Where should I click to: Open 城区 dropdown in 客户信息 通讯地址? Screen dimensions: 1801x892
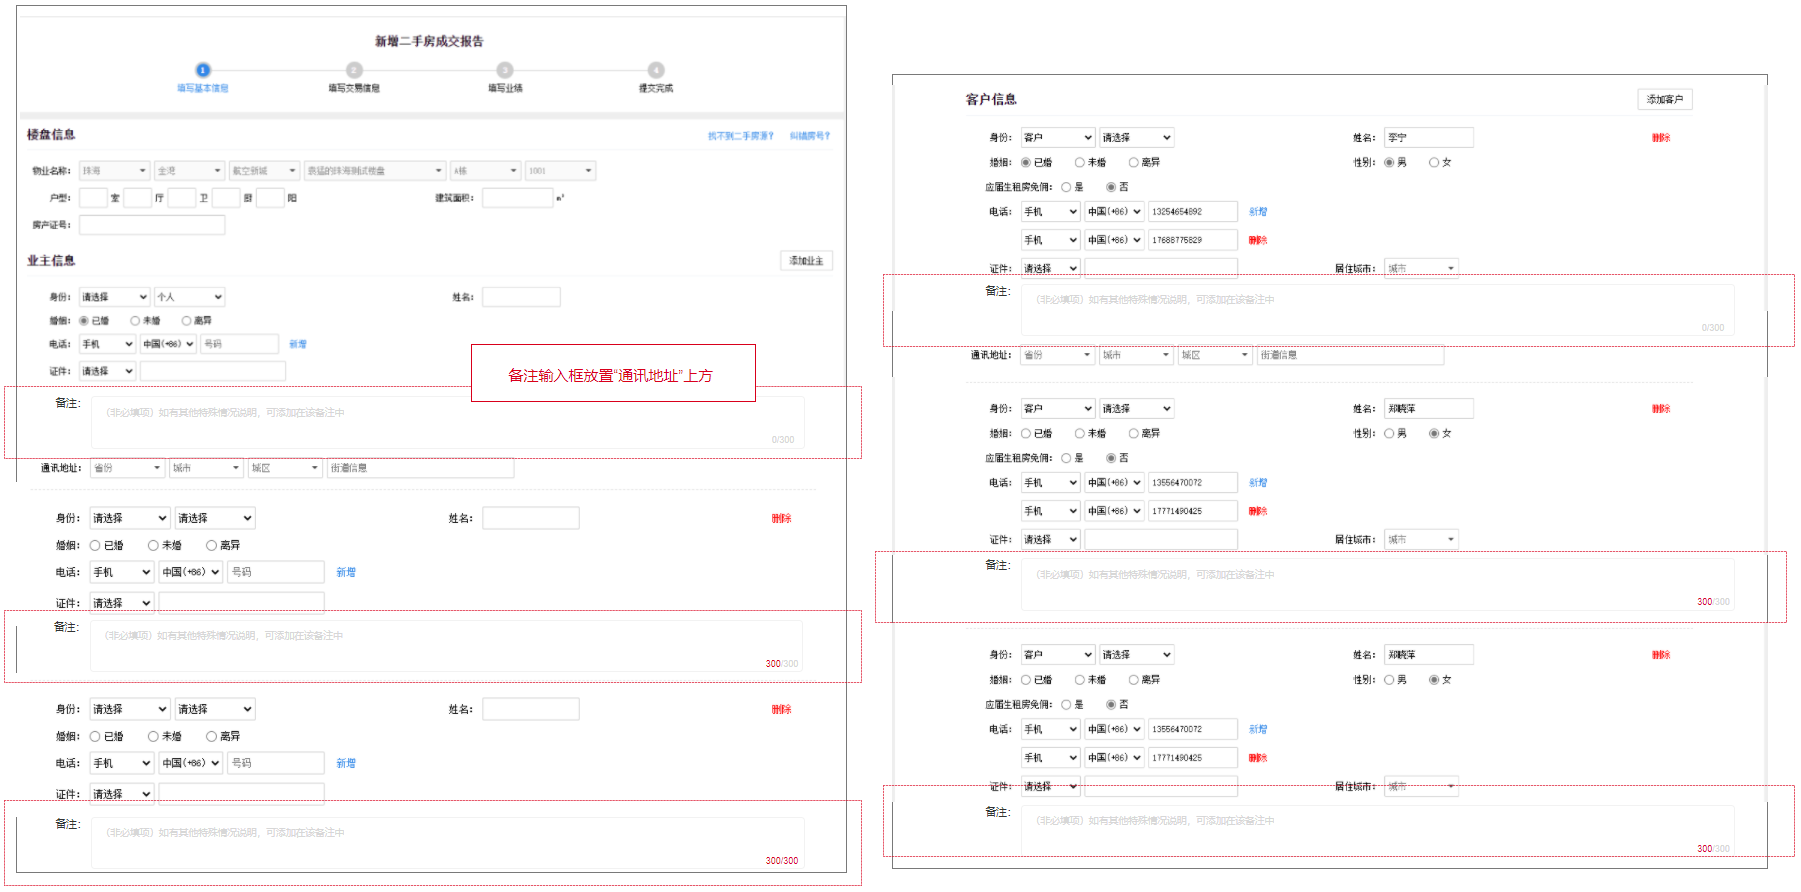click(x=1215, y=355)
